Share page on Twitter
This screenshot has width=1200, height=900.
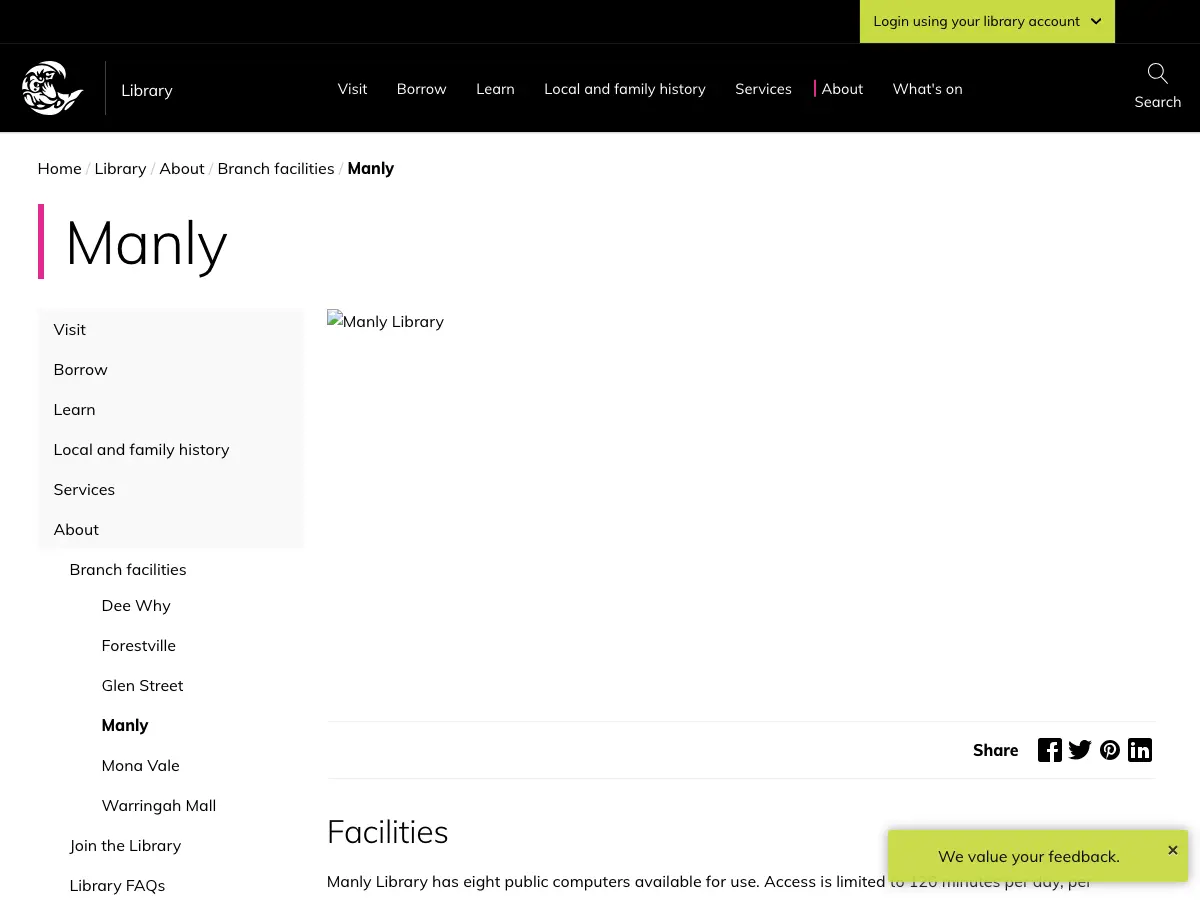pyautogui.click(x=1080, y=750)
